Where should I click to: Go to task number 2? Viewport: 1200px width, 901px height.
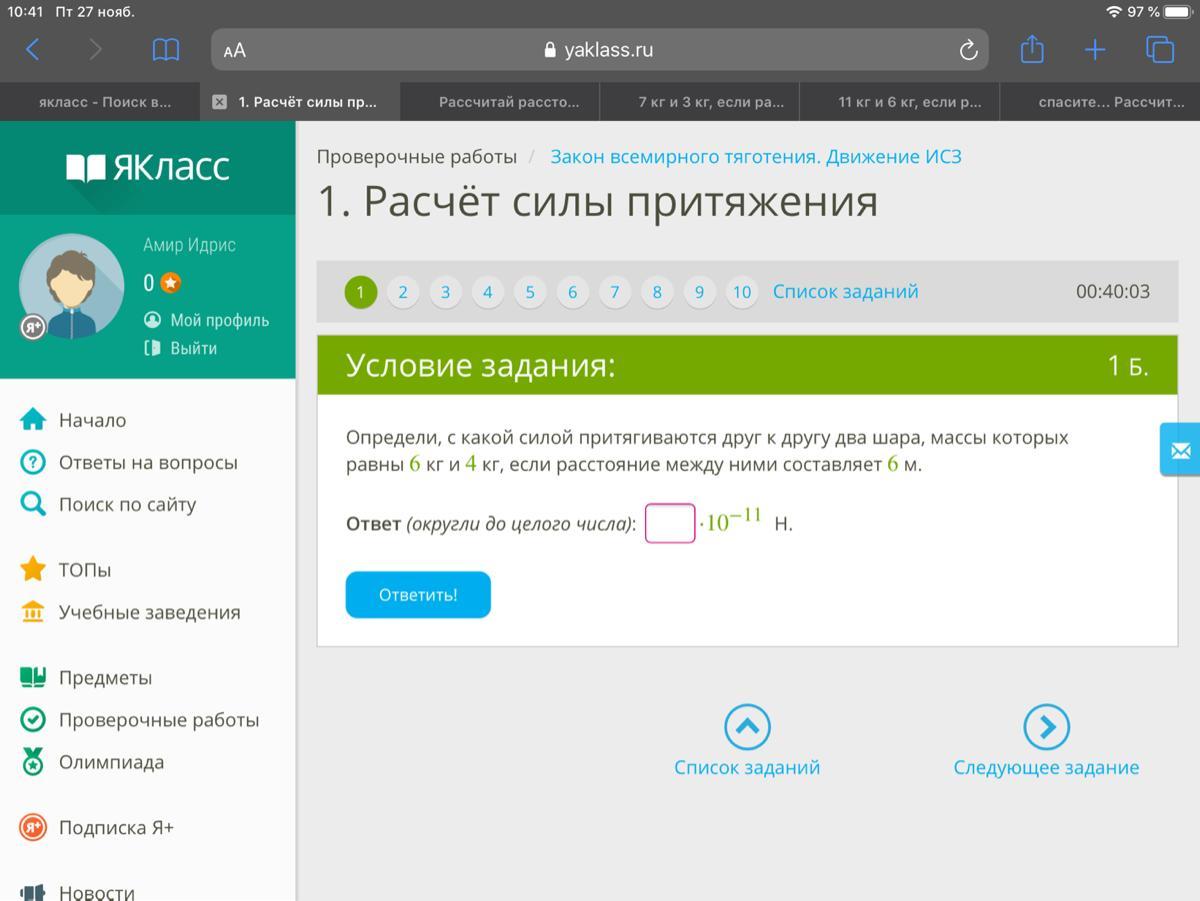(403, 292)
